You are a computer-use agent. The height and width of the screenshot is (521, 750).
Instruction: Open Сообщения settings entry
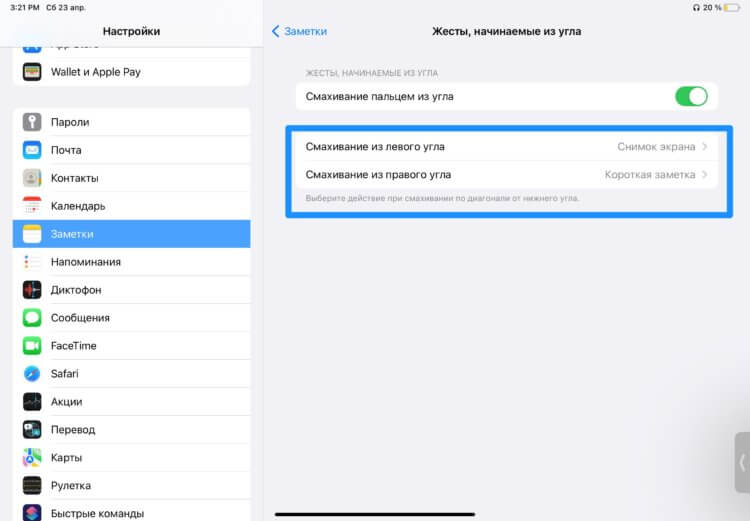(x=132, y=318)
